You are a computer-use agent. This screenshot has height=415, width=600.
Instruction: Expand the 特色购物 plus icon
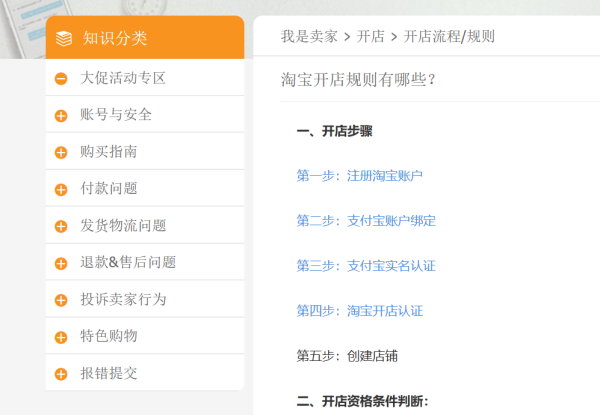[x=61, y=337]
